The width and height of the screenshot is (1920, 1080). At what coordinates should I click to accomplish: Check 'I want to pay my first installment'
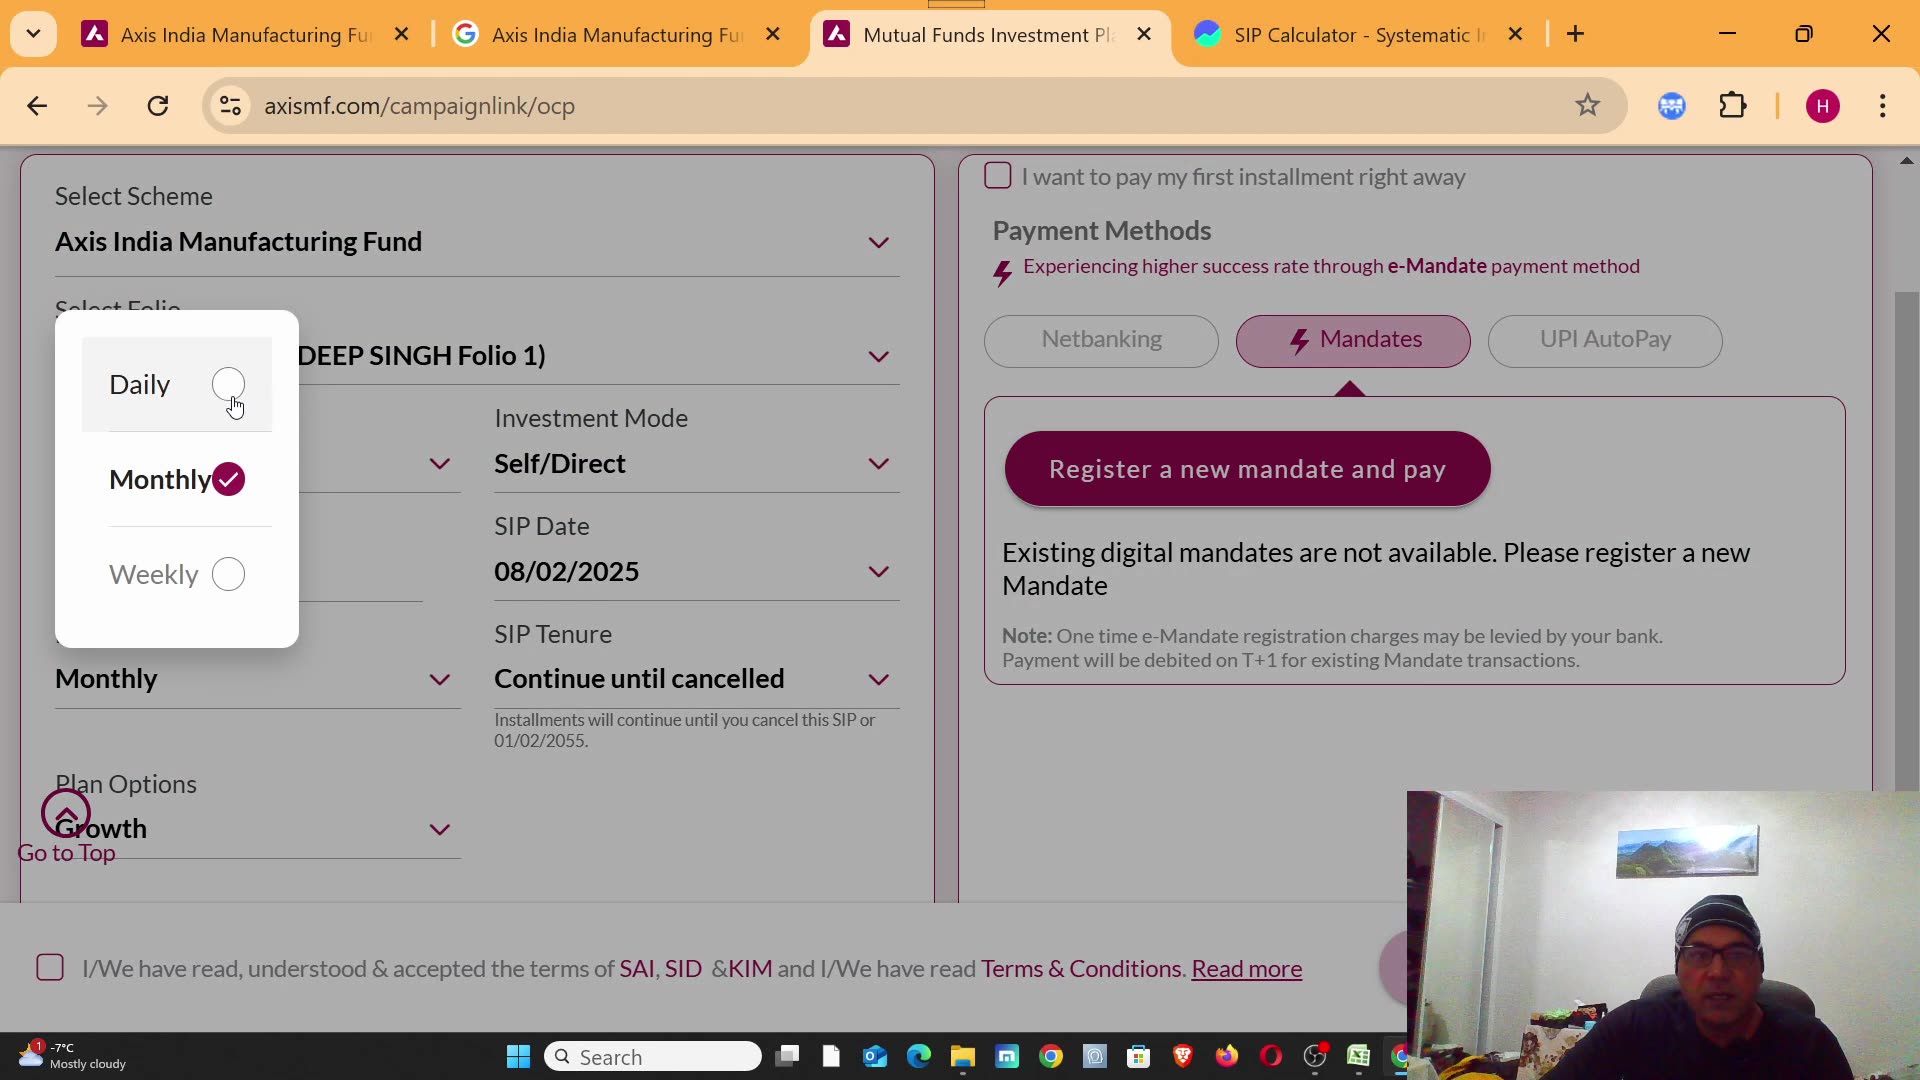[998, 175]
